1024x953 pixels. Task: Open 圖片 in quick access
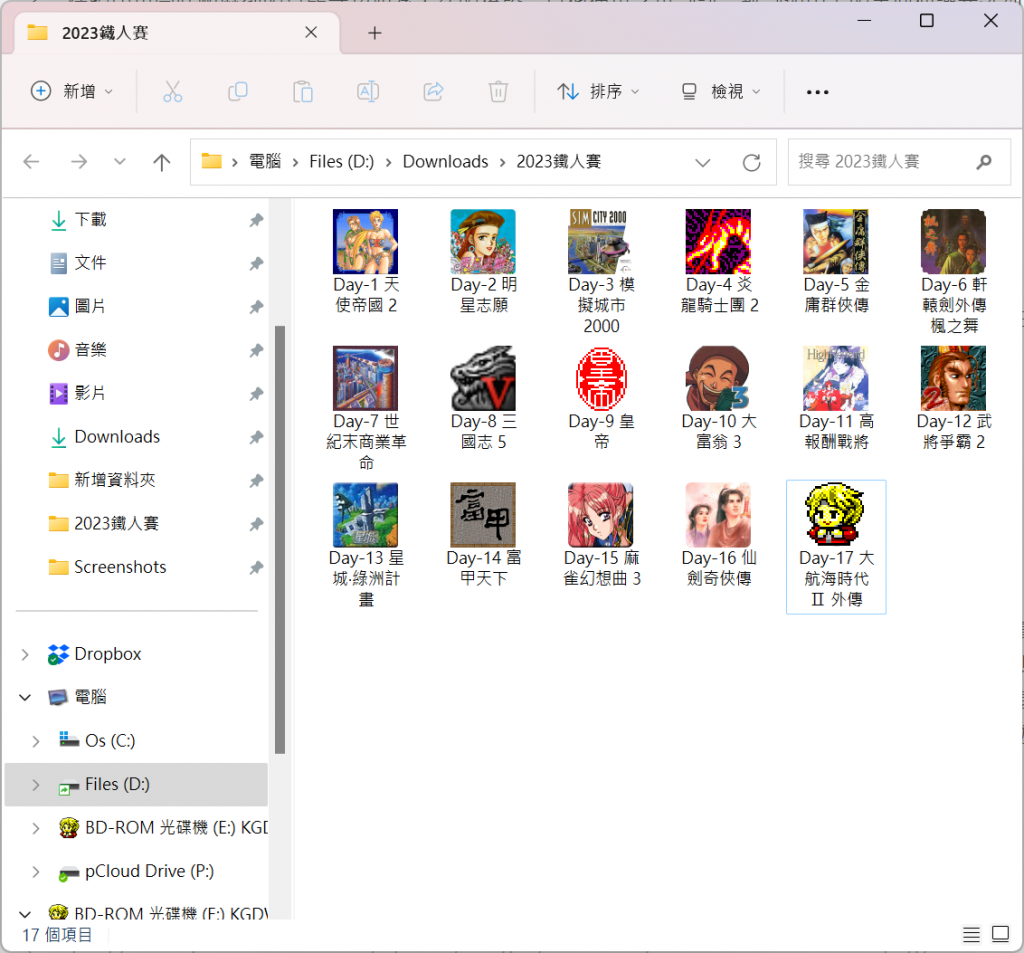[x=91, y=306]
